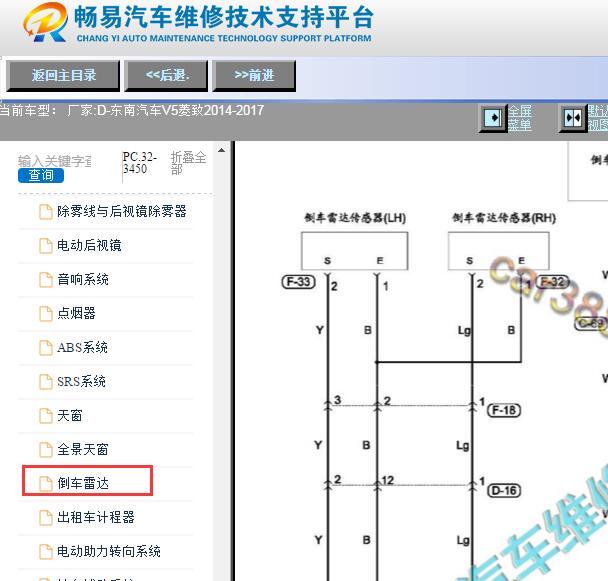Click the F-33 connector label in diagram
The height and width of the screenshot is (581, 608).
point(298,282)
